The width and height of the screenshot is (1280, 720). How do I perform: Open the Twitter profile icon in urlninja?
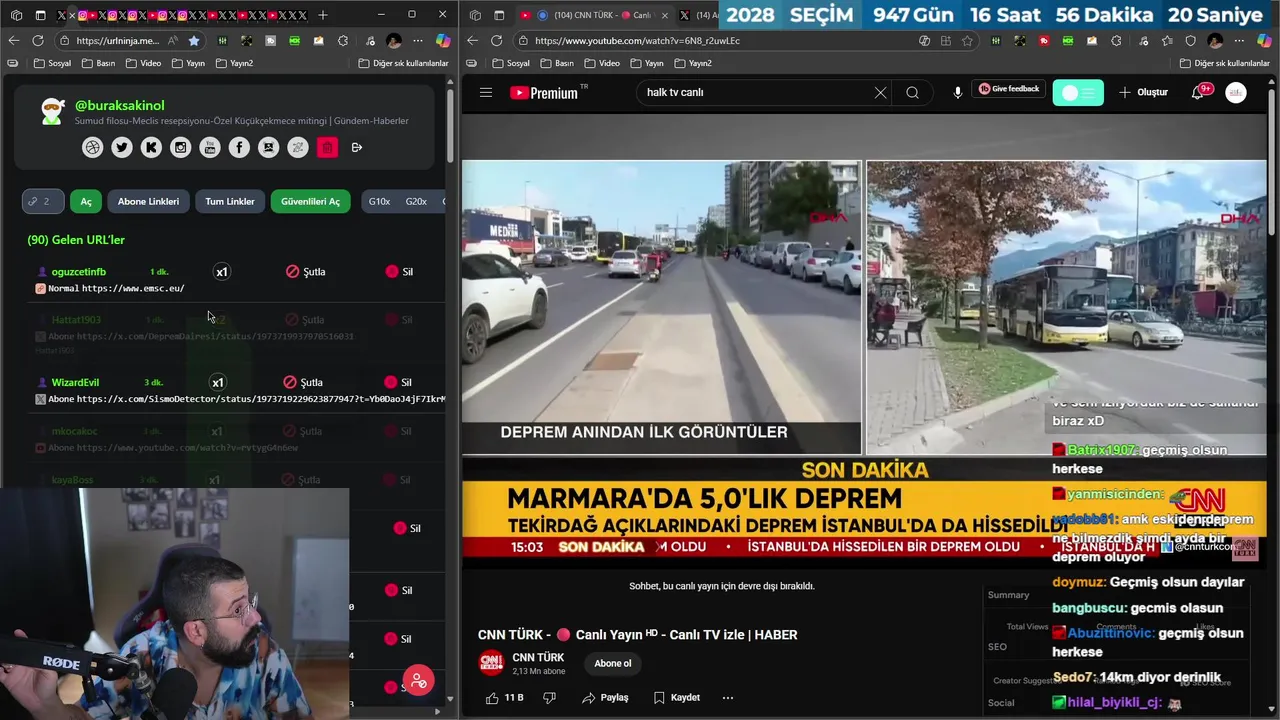122,147
